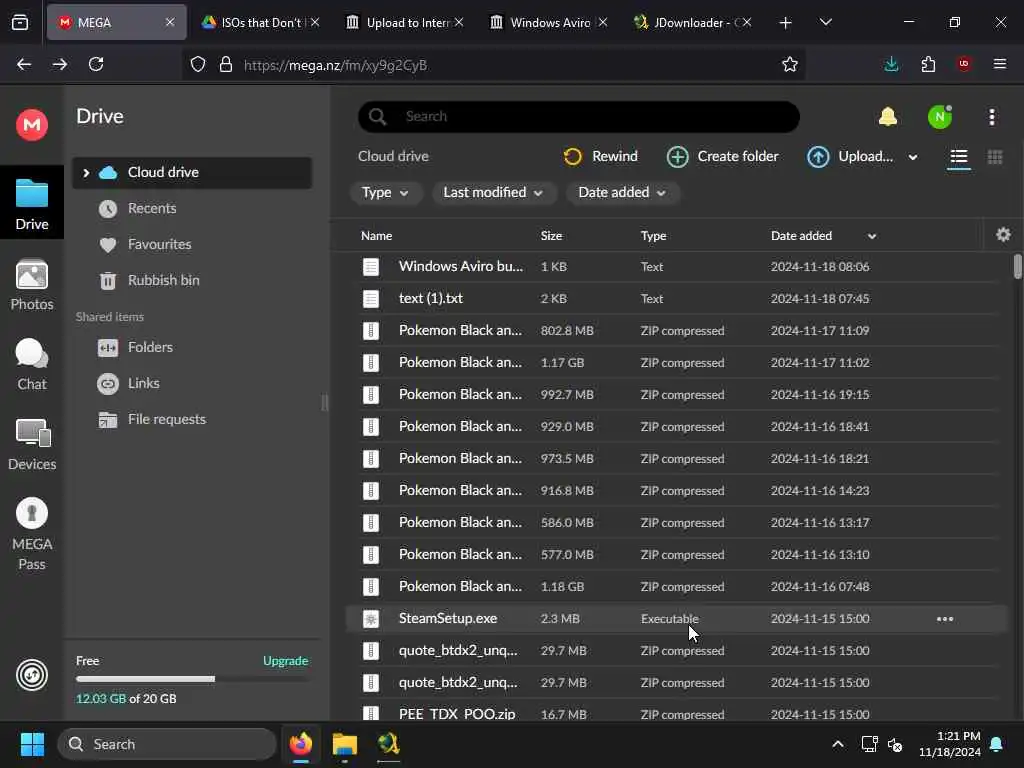The image size is (1024, 768).
Task: Select Cloud drive in the tree
Action: 192,172
